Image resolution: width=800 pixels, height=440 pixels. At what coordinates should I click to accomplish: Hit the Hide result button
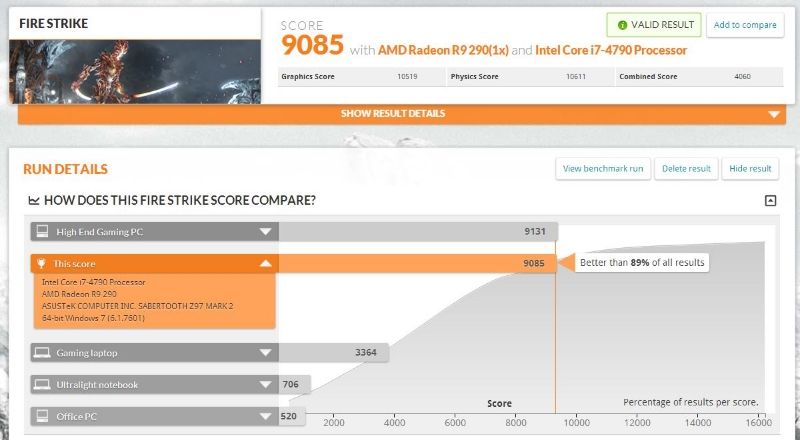coord(750,168)
